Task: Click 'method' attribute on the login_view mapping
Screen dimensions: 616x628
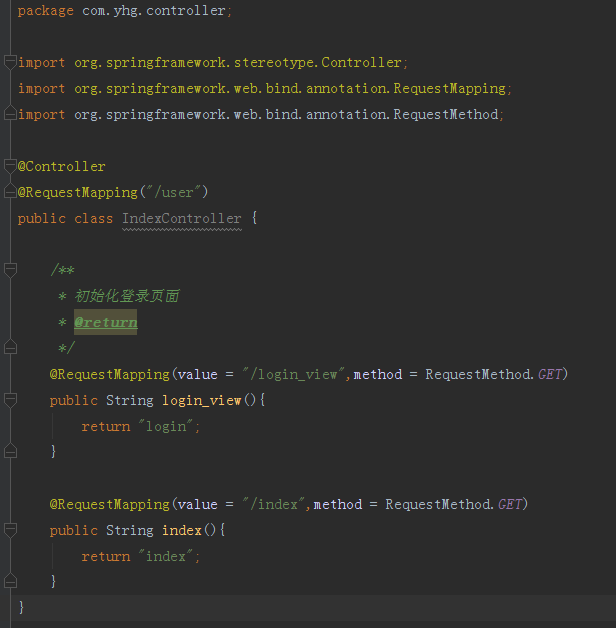Action: click(x=378, y=374)
